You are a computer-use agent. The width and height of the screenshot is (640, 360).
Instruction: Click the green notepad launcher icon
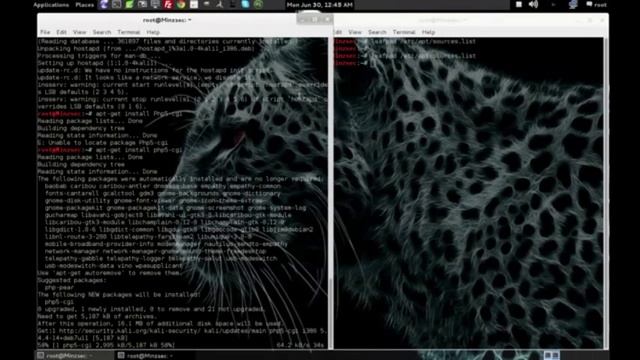pyautogui.click(x=129, y=4)
